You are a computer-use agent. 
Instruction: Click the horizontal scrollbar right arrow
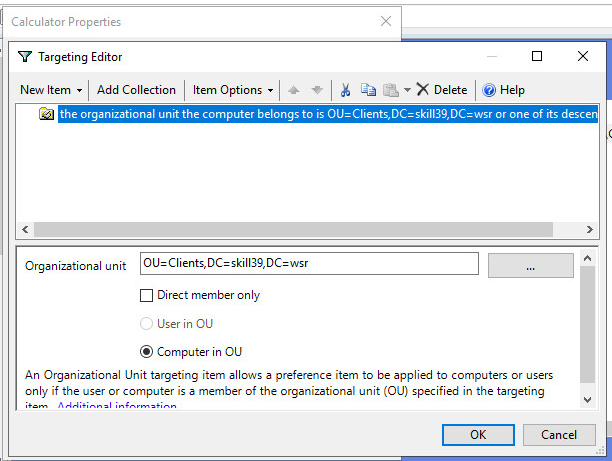[590, 230]
